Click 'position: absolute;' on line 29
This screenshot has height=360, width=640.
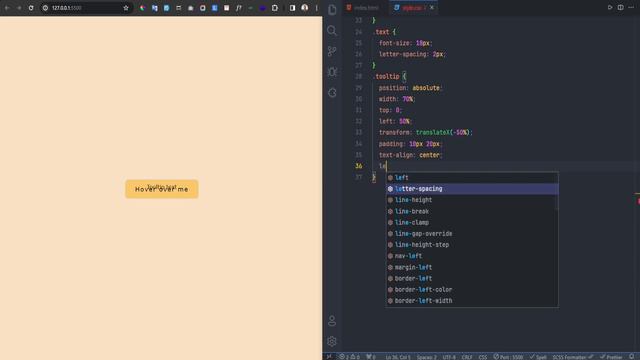[411, 88]
